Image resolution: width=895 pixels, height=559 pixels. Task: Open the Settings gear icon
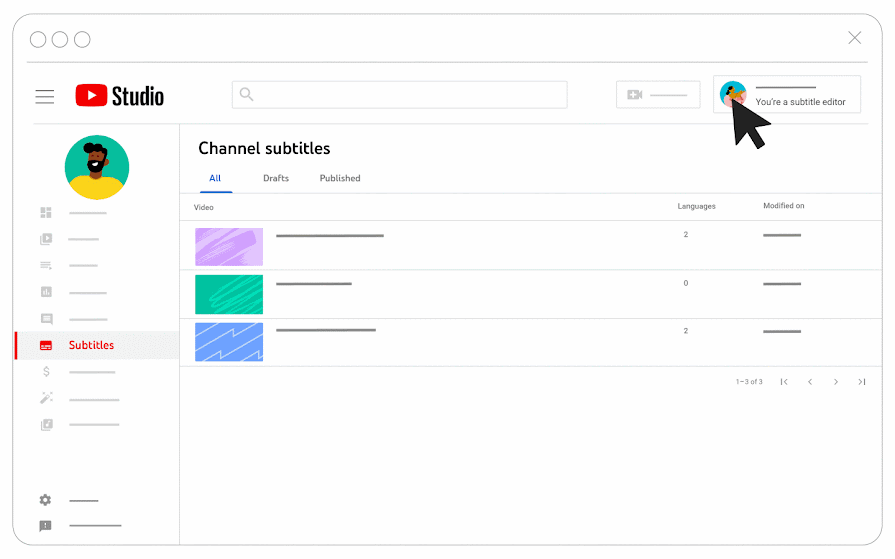coord(45,500)
